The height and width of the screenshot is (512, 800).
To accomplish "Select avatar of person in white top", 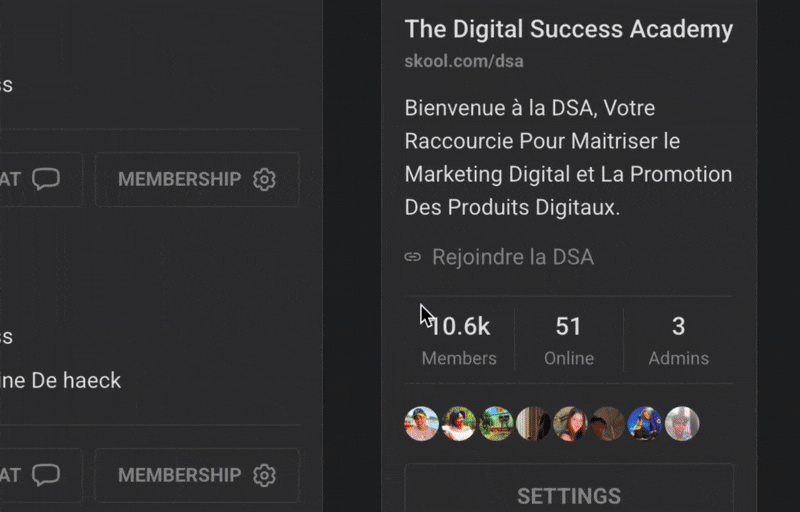I will (459, 424).
